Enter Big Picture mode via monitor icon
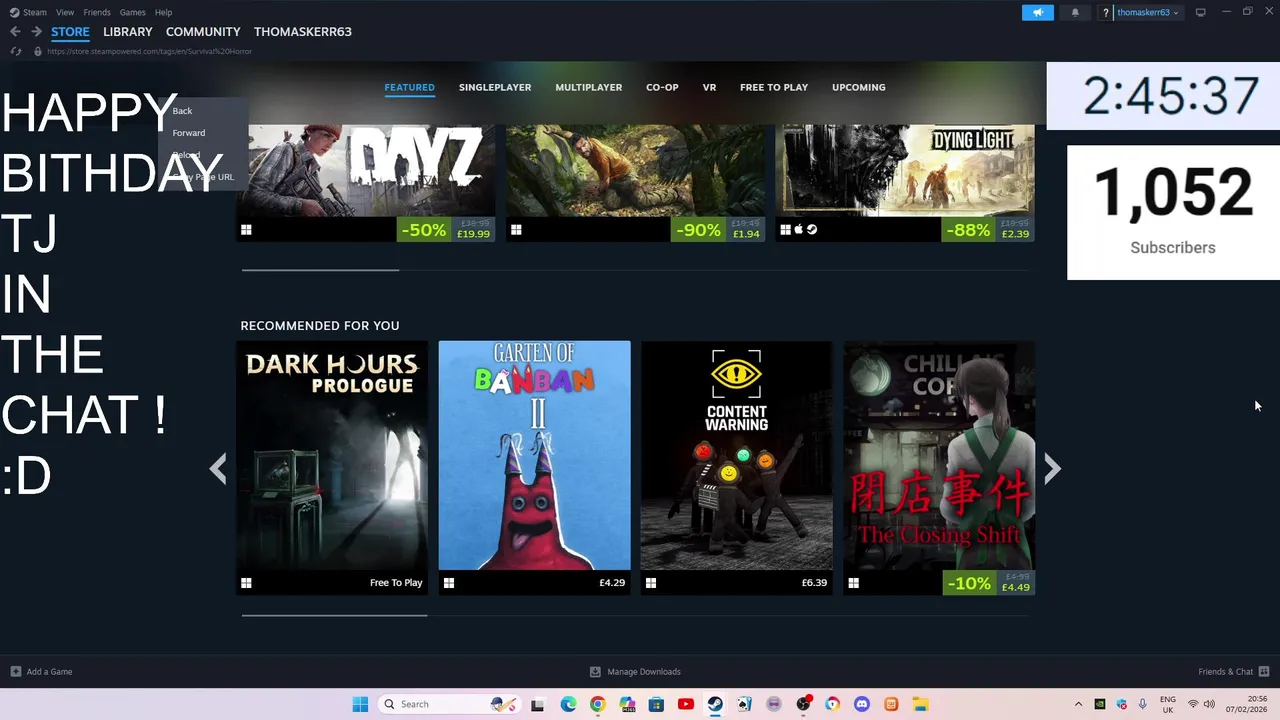The image size is (1280, 720). coord(1201,12)
